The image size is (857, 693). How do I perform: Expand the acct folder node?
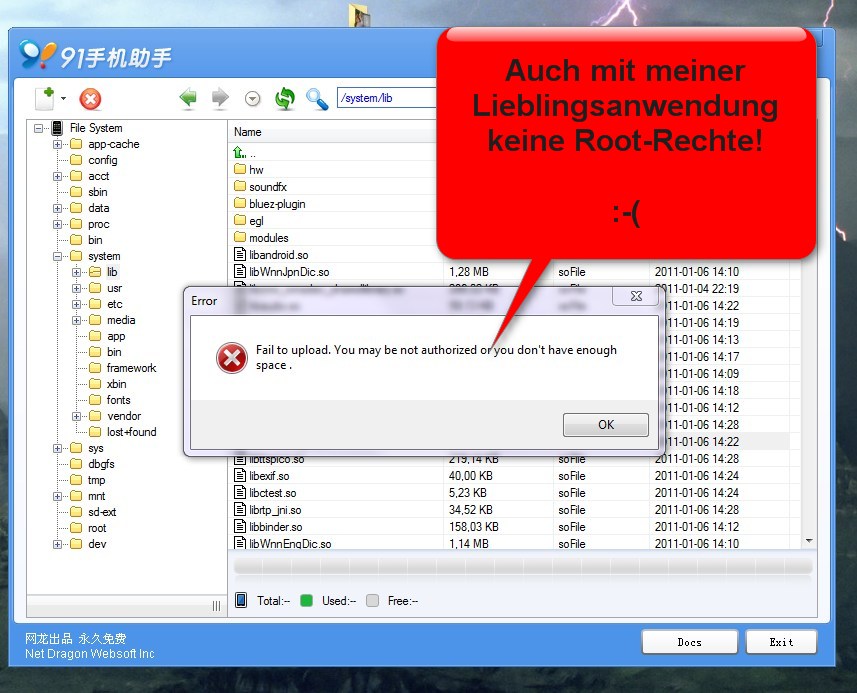(x=57, y=177)
